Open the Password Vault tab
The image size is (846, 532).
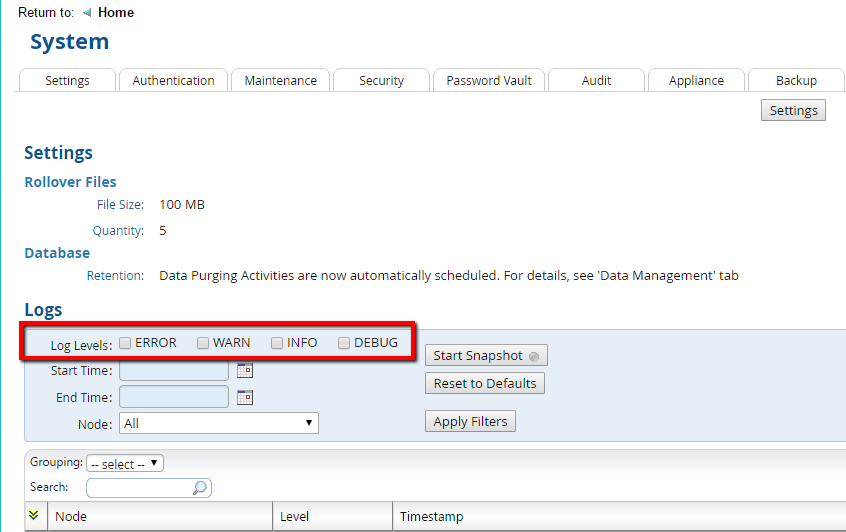point(489,81)
